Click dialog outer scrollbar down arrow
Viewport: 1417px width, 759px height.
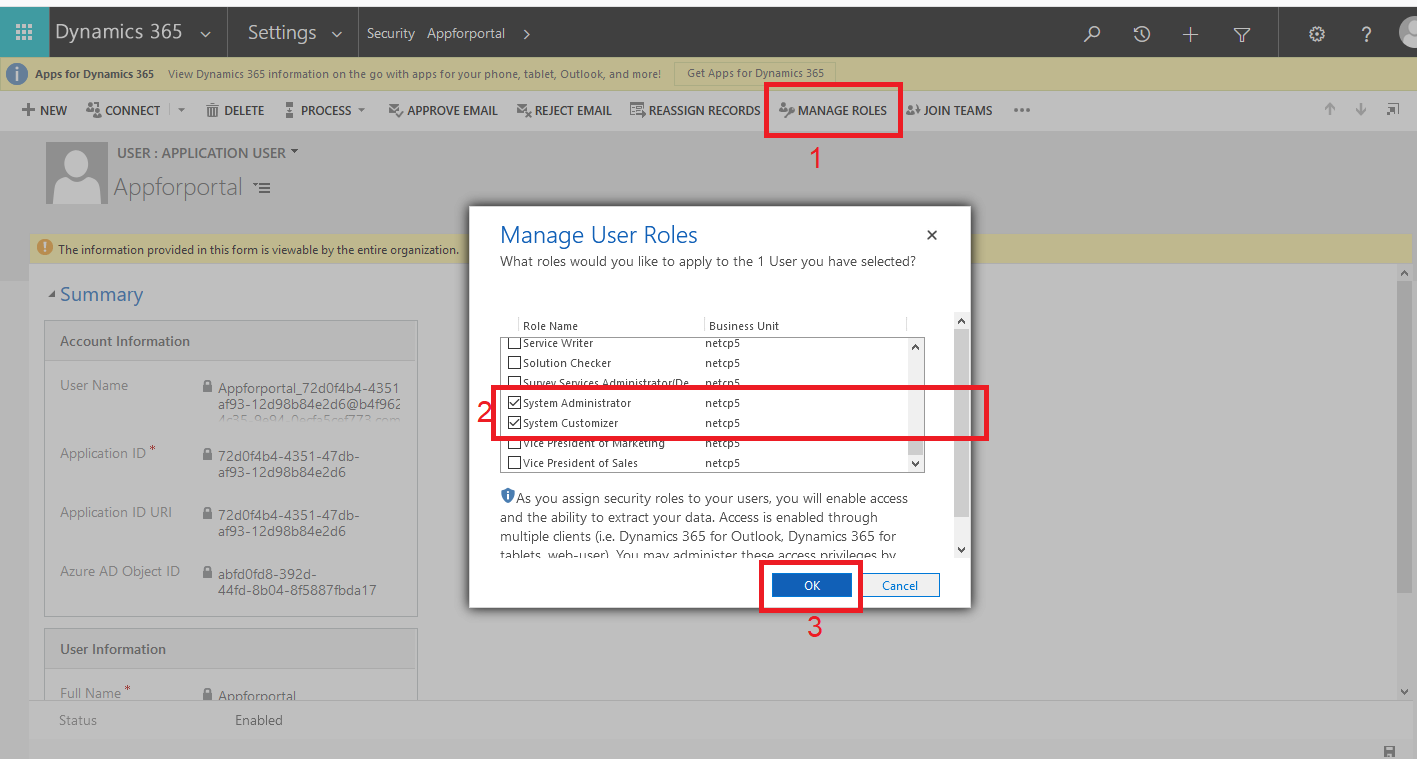[x=961, y=549]
